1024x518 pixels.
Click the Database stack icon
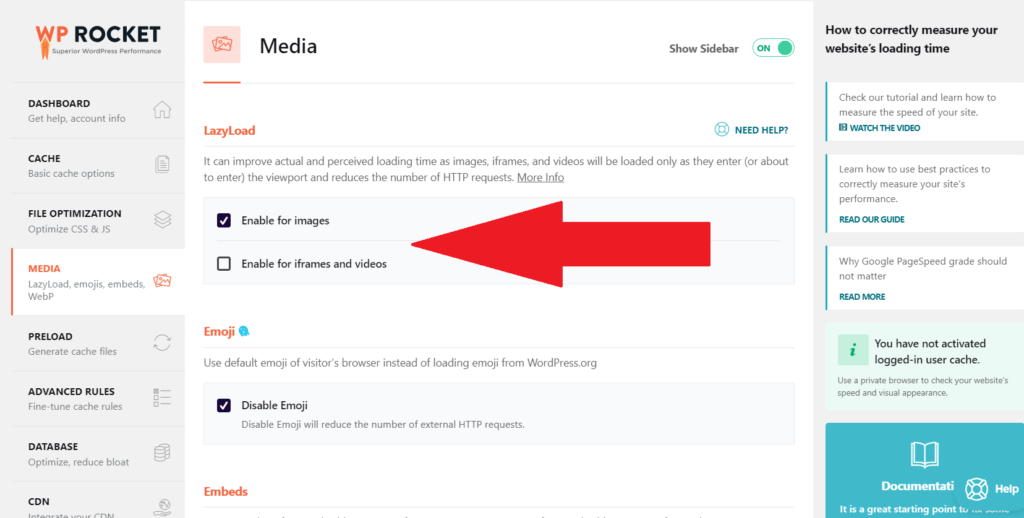tap(162, 453)
